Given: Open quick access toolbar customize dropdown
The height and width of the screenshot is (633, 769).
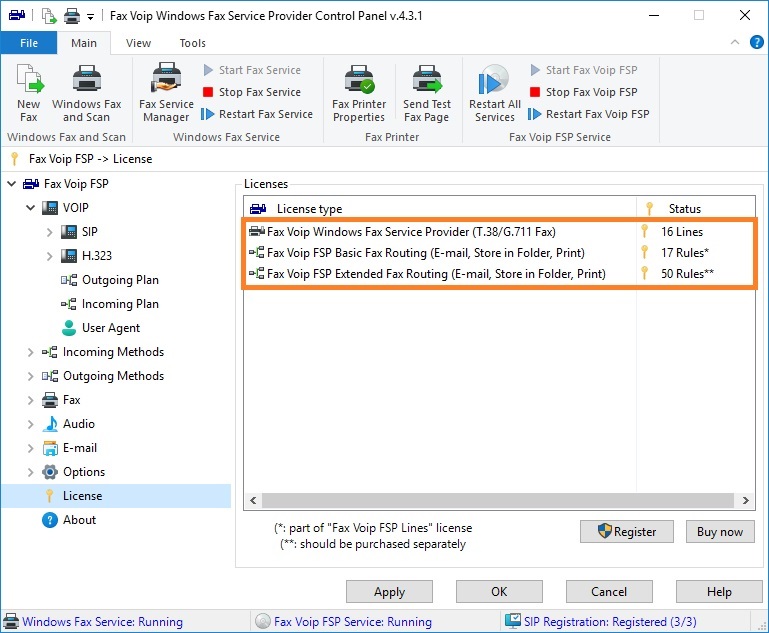Looking at the screenshot, I should (x=90, y=17).
